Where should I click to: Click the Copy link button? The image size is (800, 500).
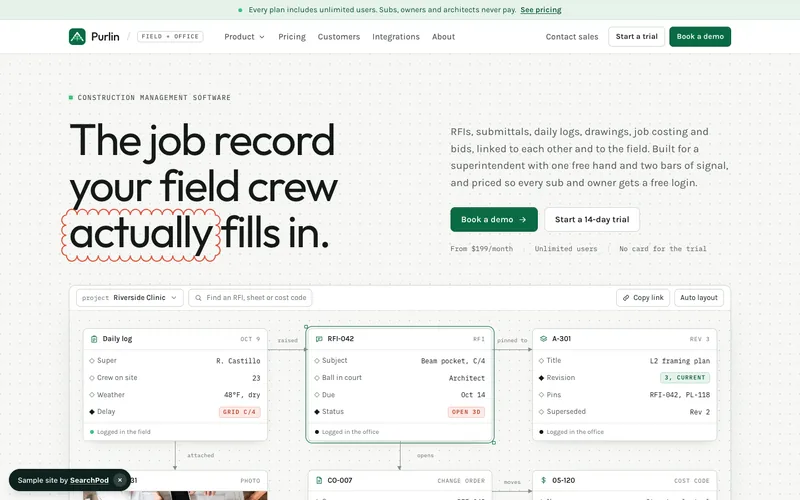643,298
